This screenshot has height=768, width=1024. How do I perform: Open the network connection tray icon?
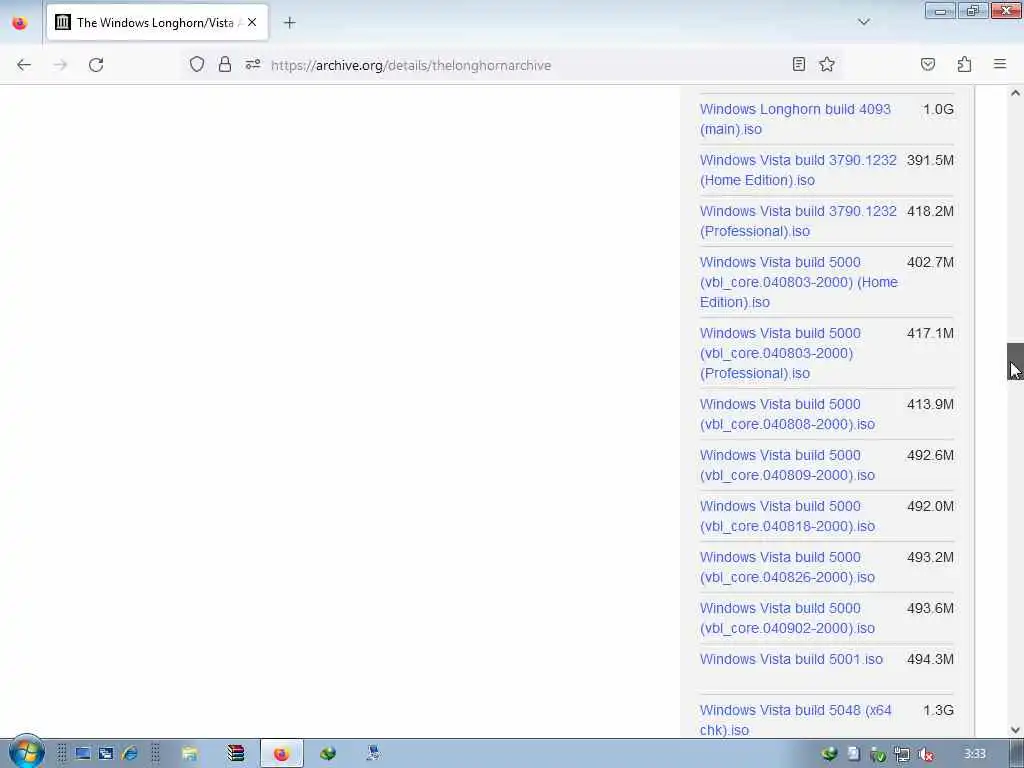click(x=901, y=755)
